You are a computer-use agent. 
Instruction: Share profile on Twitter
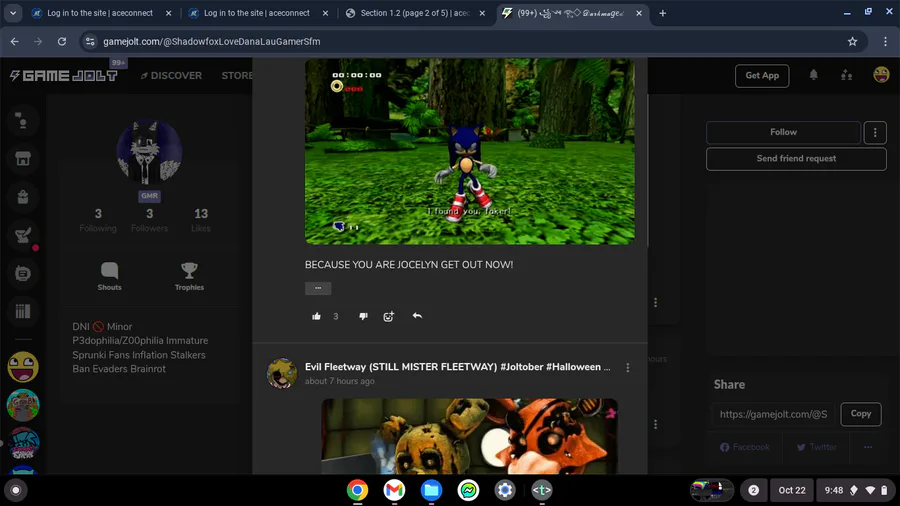(x=816, y=447)
